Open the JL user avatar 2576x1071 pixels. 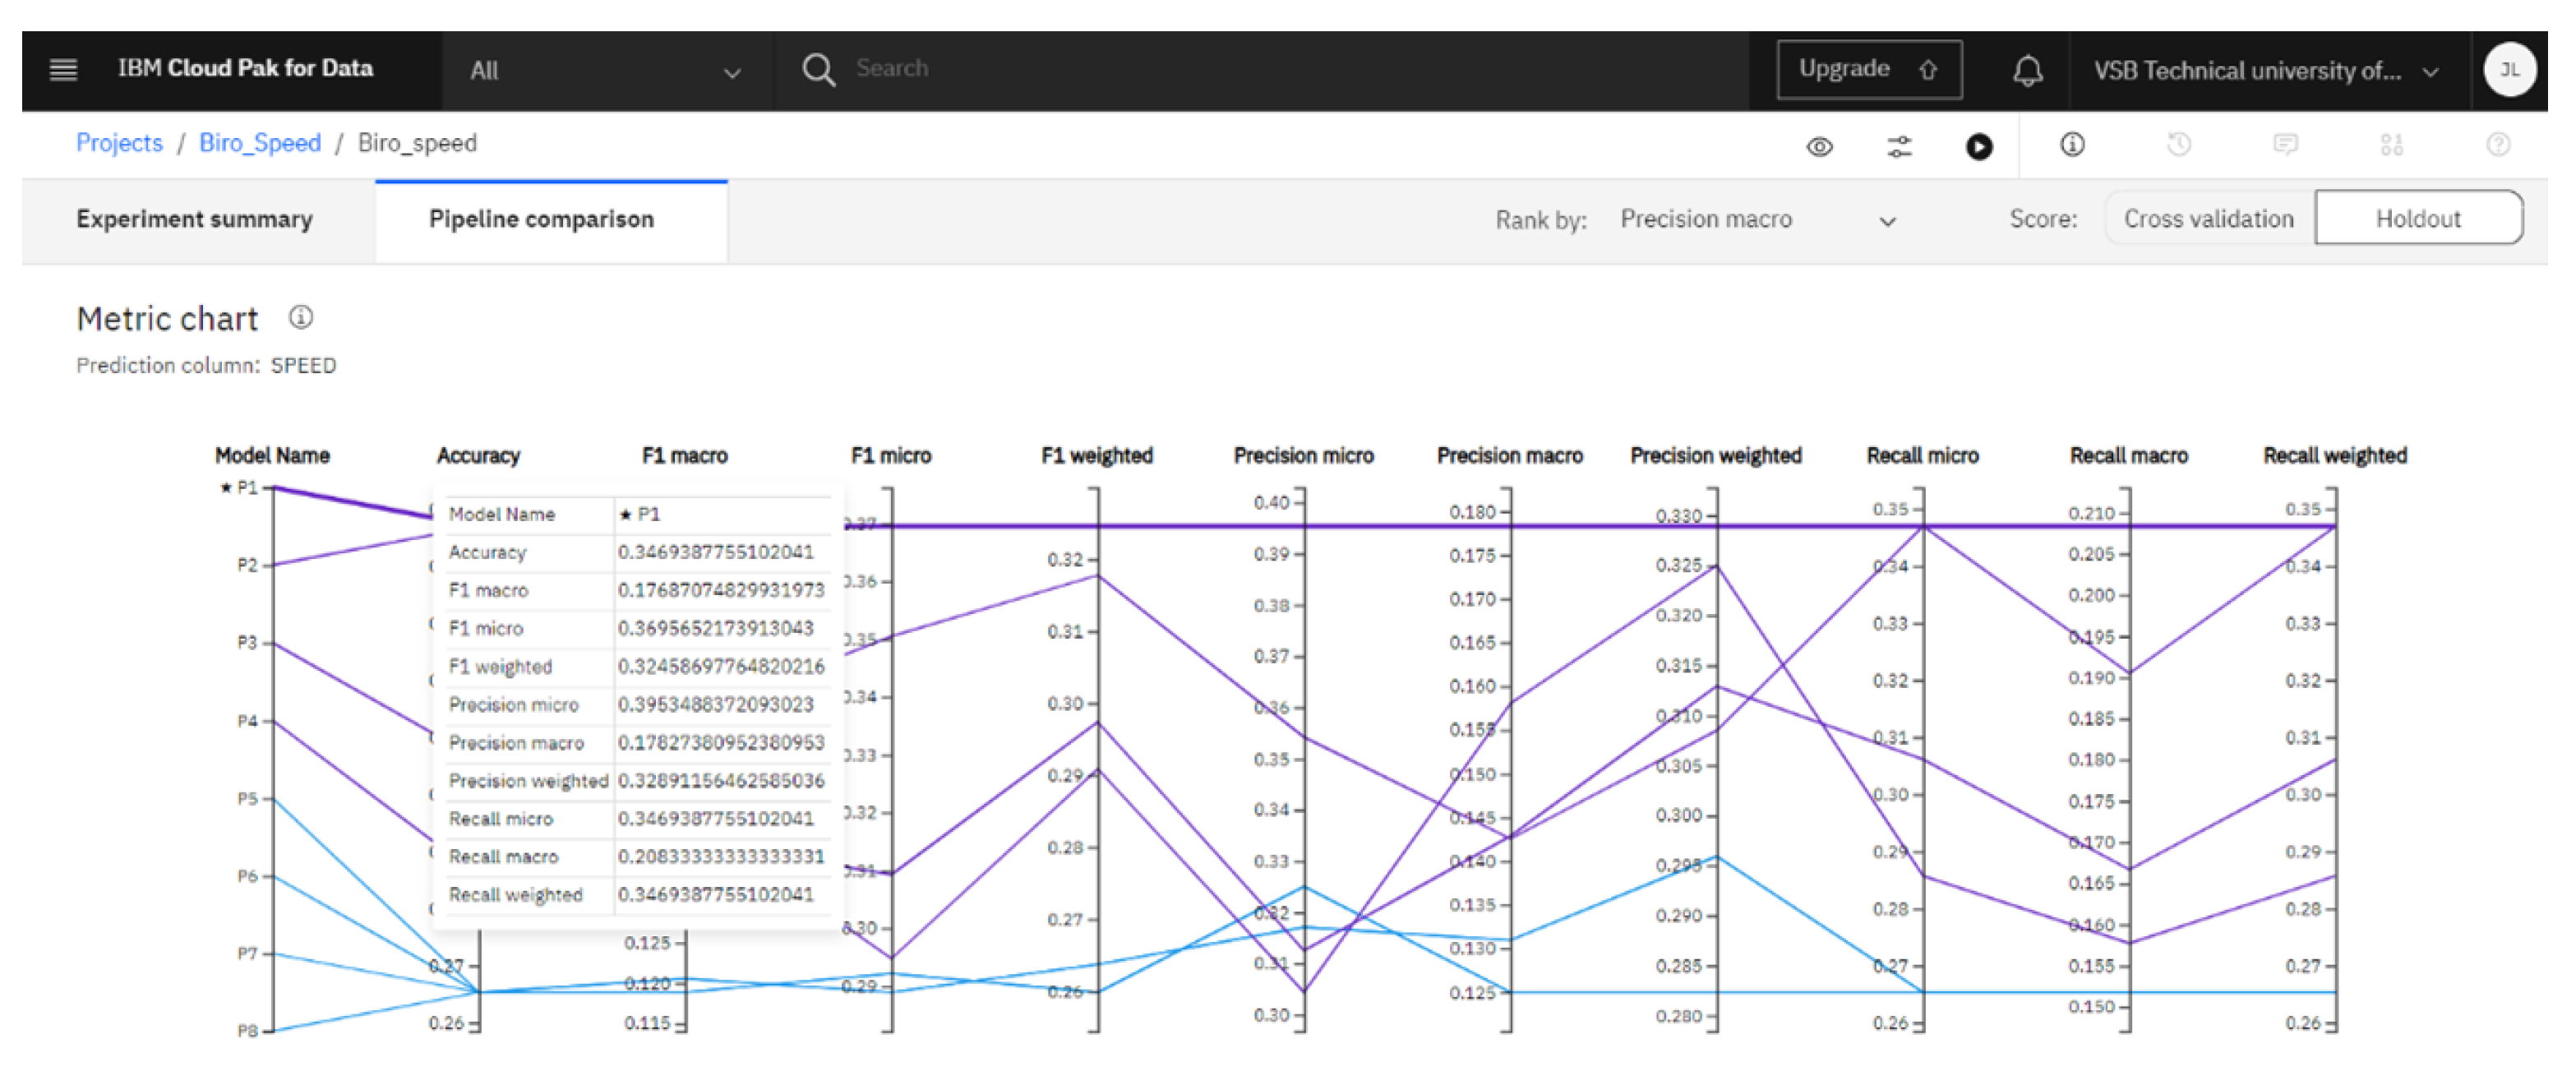[x=2508, y=70]
